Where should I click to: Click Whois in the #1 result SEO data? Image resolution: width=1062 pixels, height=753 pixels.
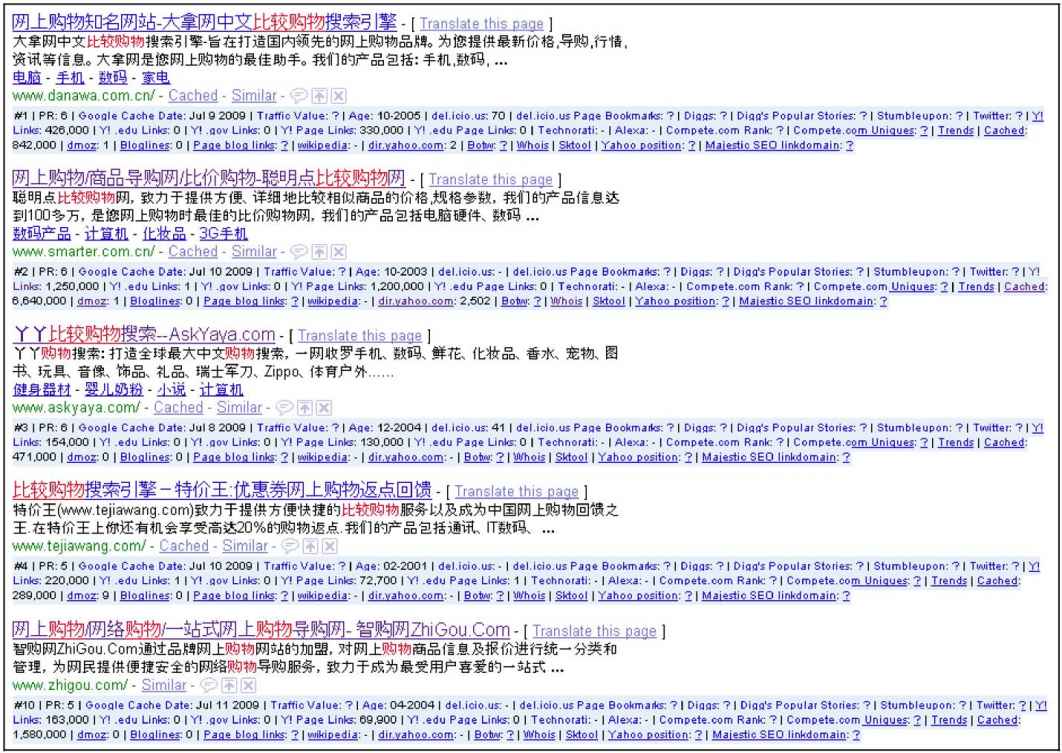click(532, 146)
